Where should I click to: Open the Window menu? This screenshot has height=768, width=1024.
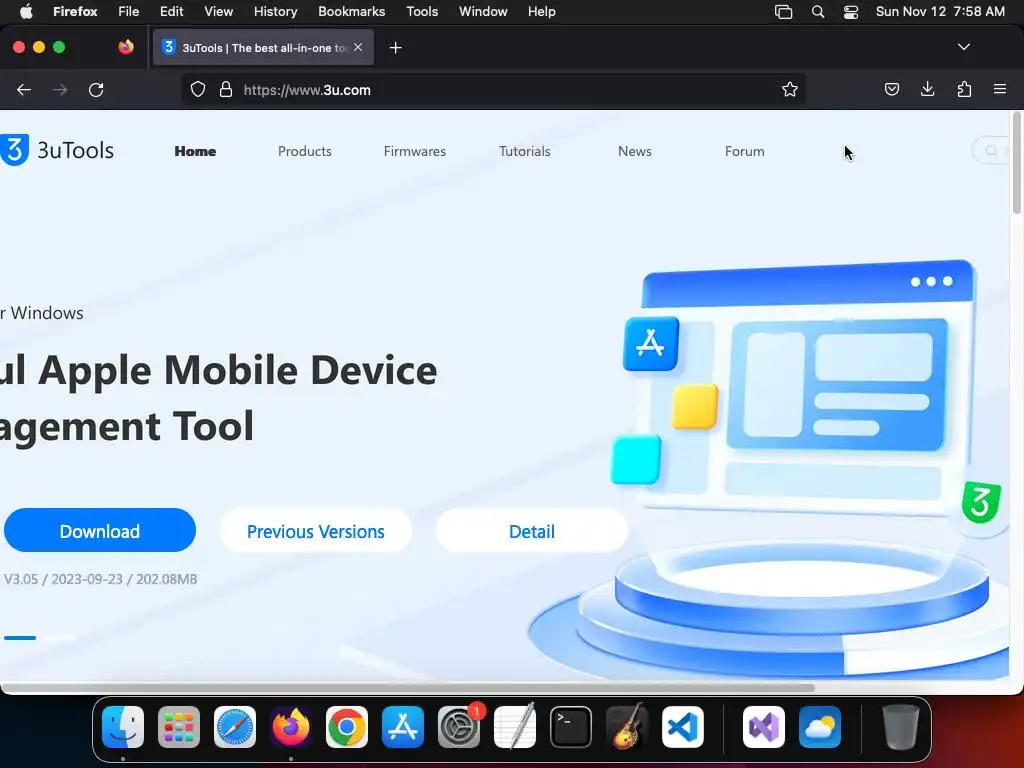coord(483,12)
